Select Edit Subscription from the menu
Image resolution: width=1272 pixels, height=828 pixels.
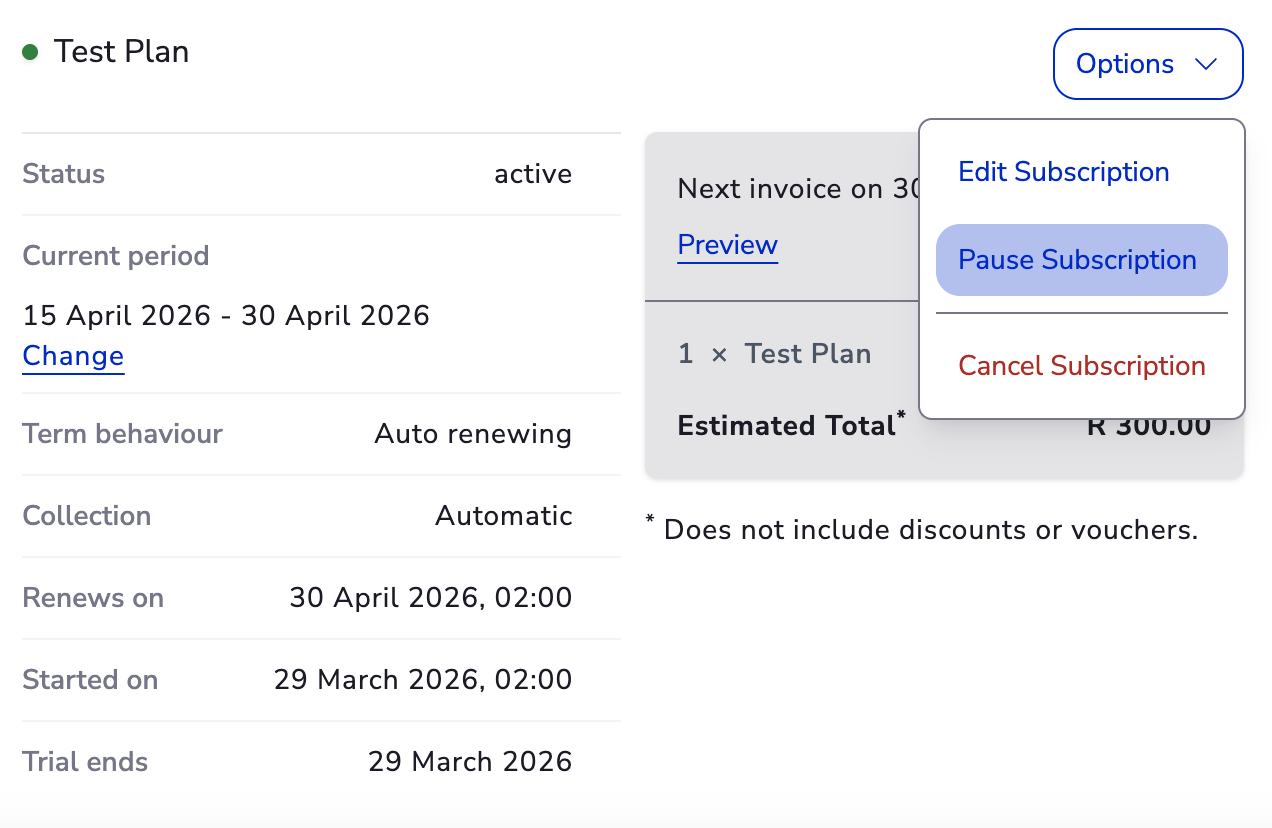[x=1063, y=172]
